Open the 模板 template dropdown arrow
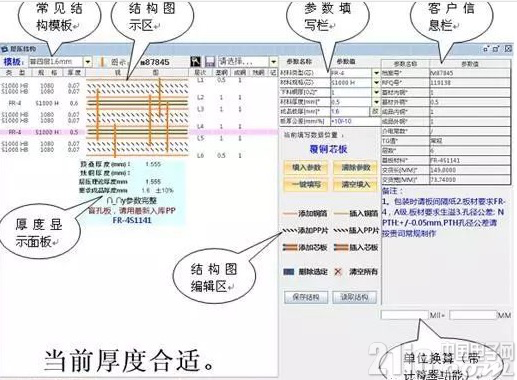This screenshot has width=517, height=380. 88,62
